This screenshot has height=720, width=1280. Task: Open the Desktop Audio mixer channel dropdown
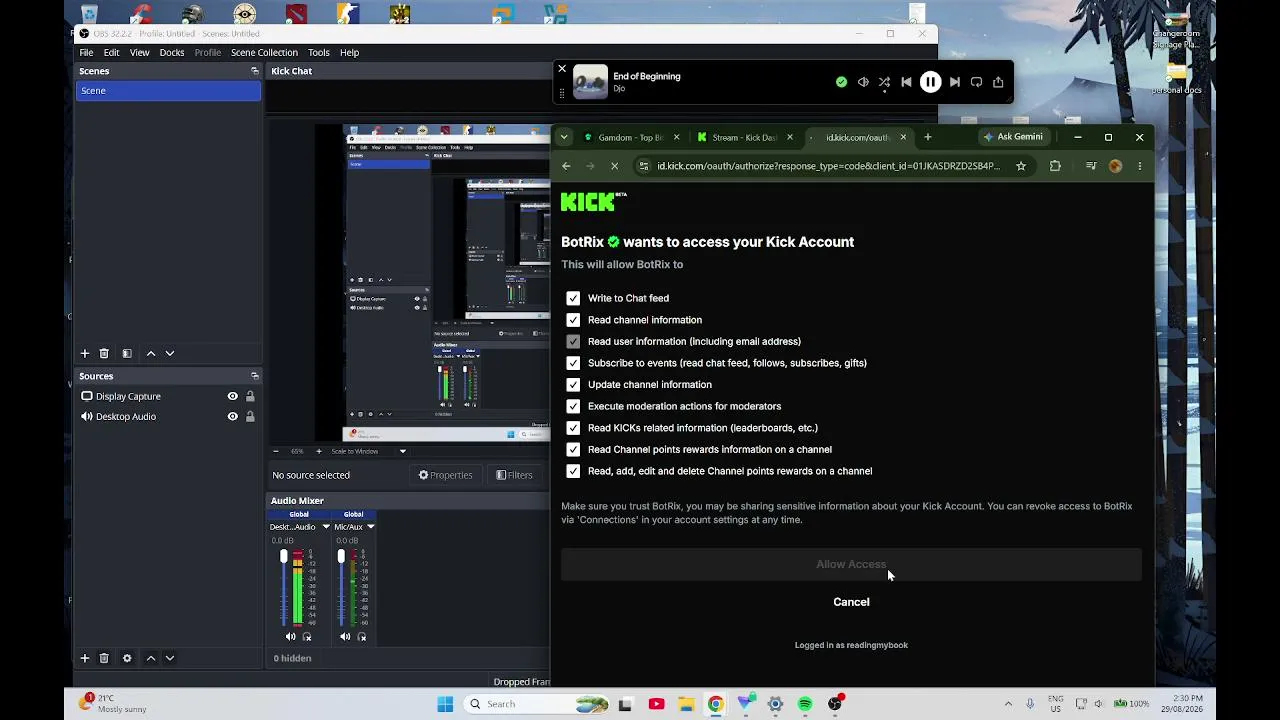pos(325,527)
